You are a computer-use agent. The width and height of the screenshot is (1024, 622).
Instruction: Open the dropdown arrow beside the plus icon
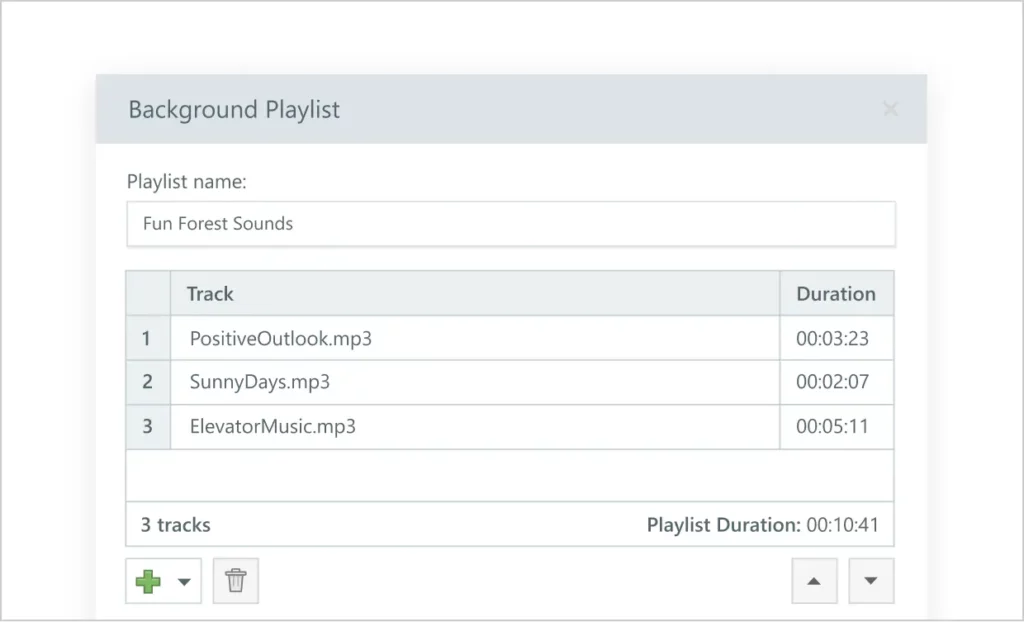pos(184,582)
